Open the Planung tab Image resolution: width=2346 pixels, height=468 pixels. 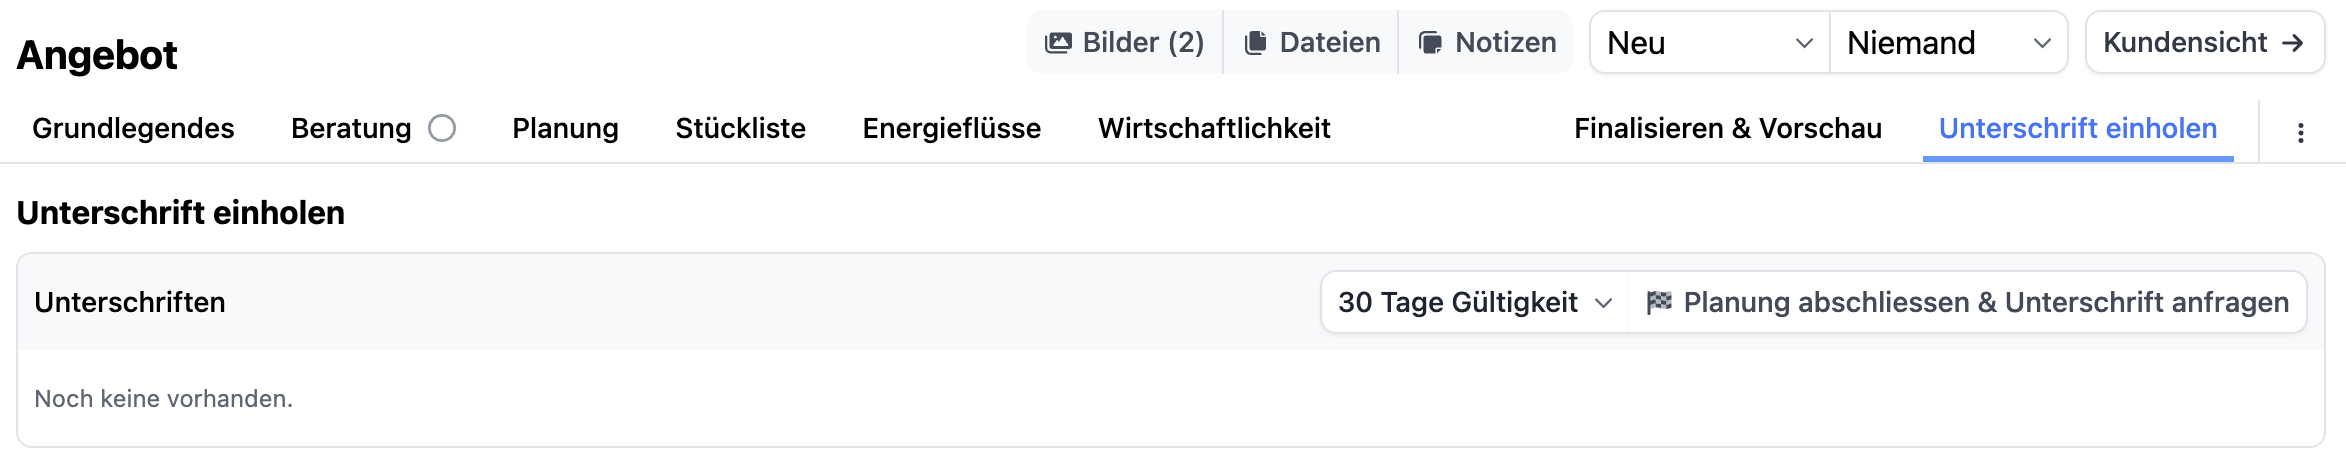tap(565, 129)
